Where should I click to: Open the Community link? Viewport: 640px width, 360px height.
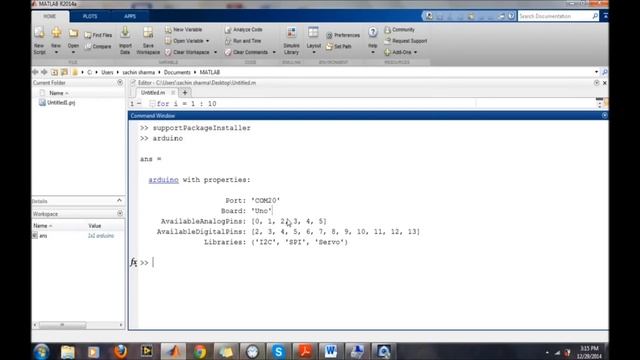(x=399, y=30)
